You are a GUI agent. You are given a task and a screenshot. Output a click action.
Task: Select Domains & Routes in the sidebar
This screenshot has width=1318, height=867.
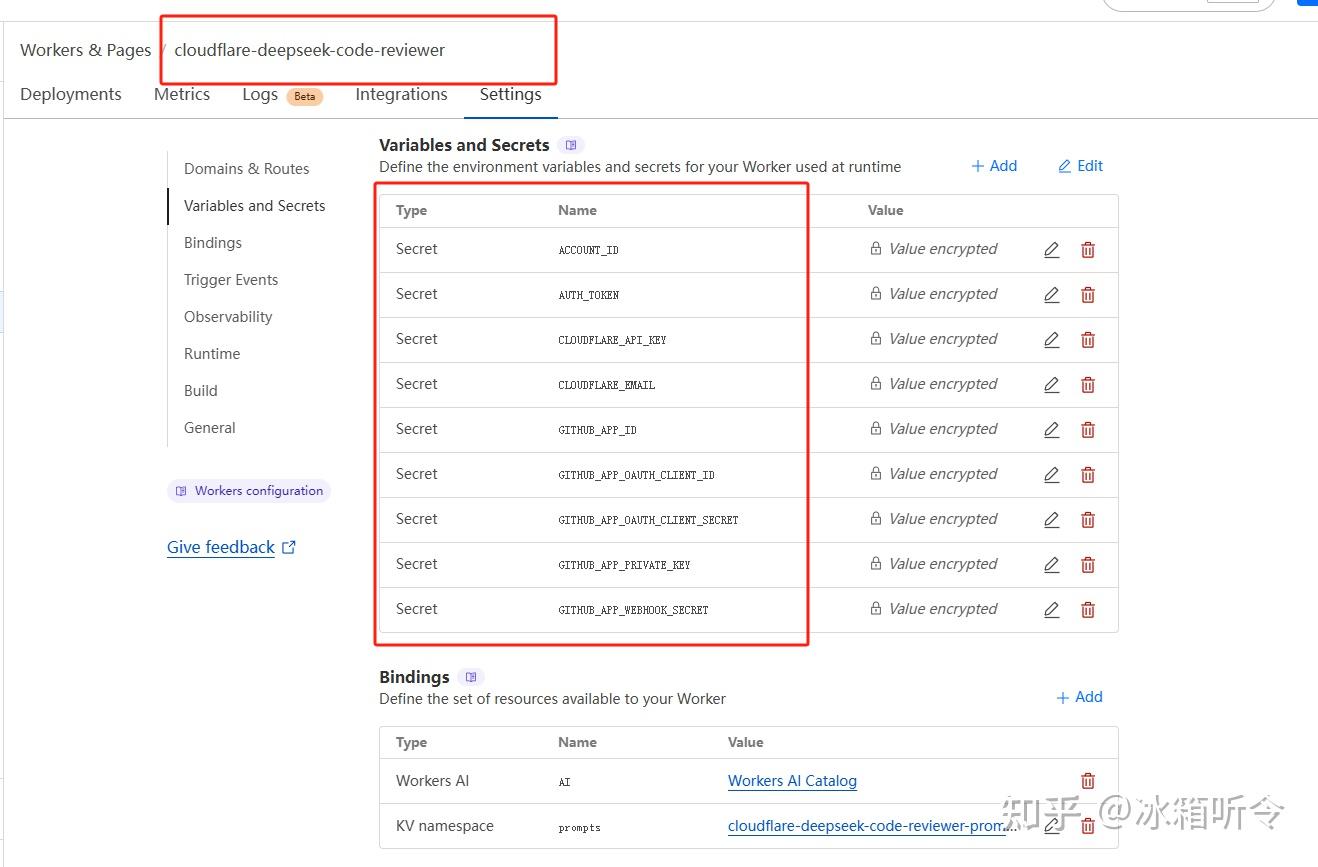[246, 168]
